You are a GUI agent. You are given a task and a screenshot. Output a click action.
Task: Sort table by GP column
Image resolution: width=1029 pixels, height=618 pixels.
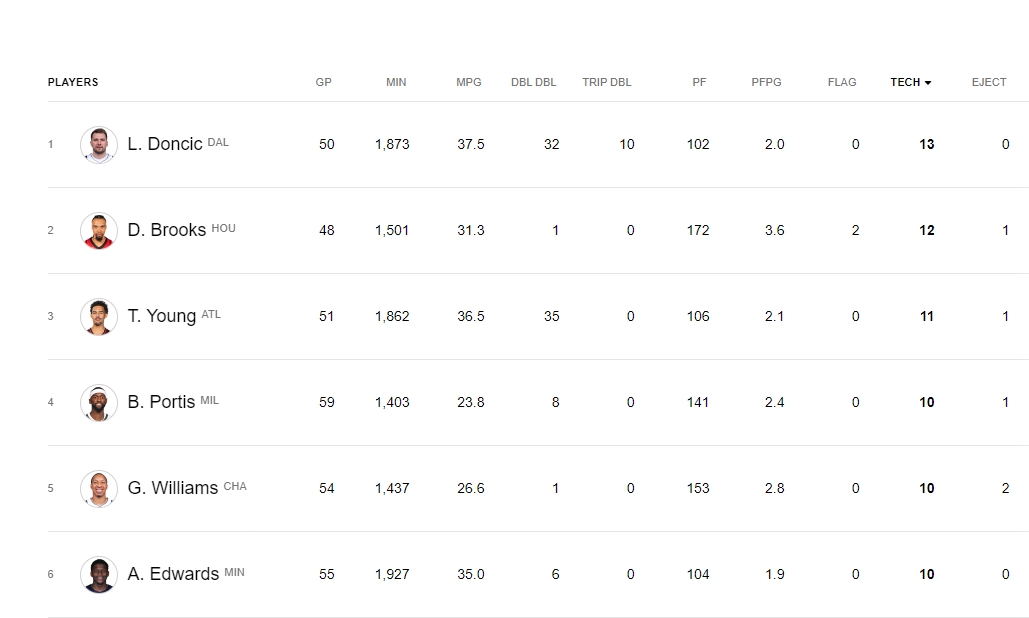324,82
